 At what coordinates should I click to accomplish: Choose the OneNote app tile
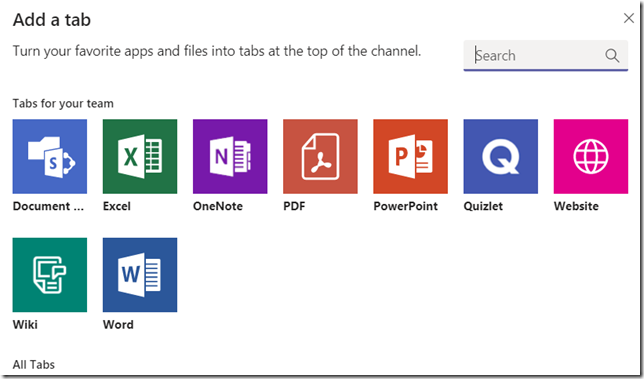point(230,156)
